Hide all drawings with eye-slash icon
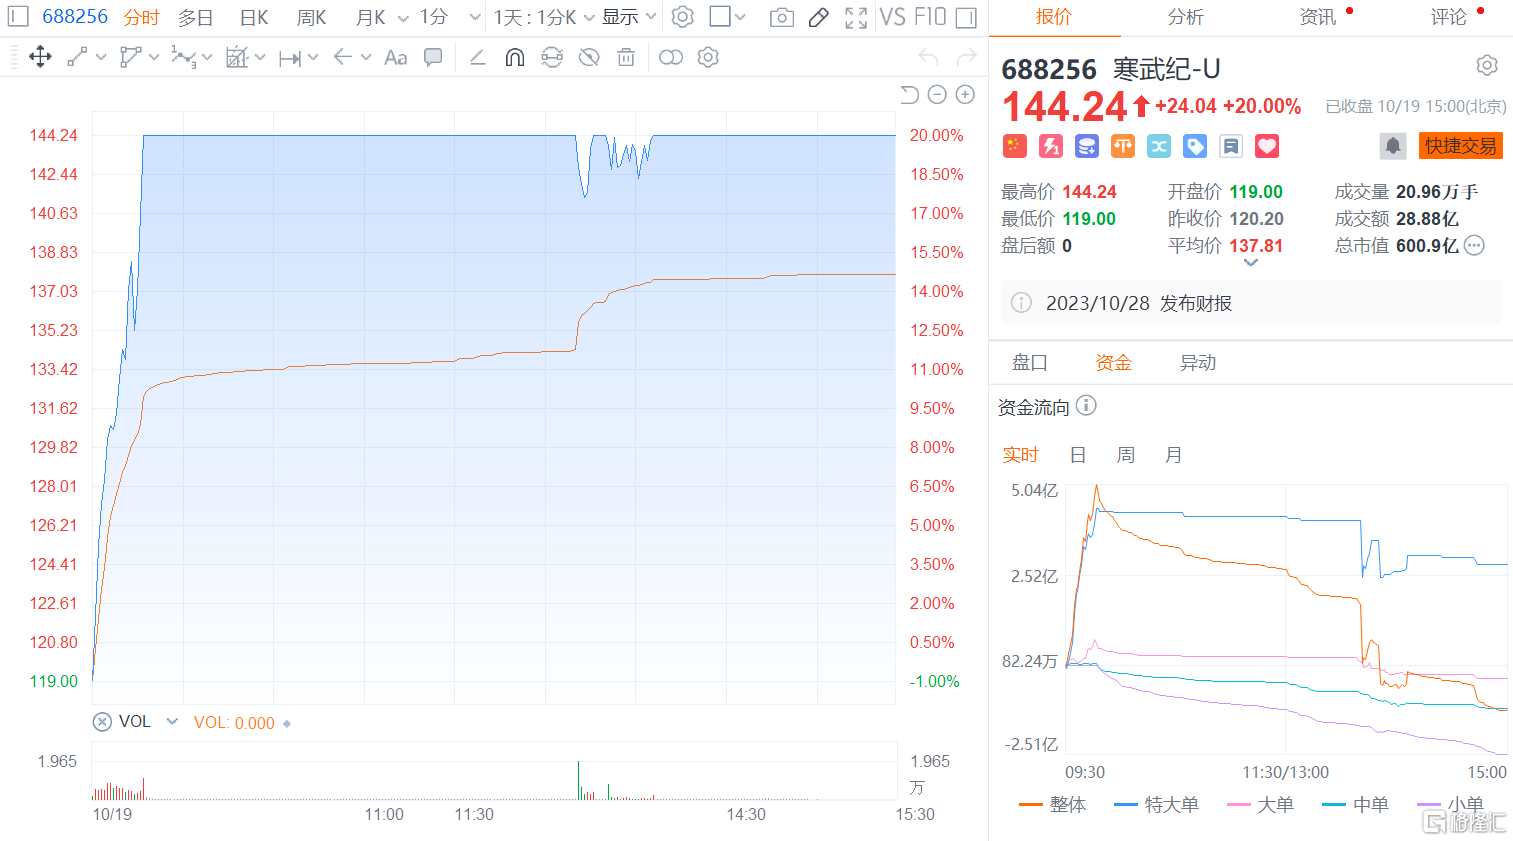 589,57
